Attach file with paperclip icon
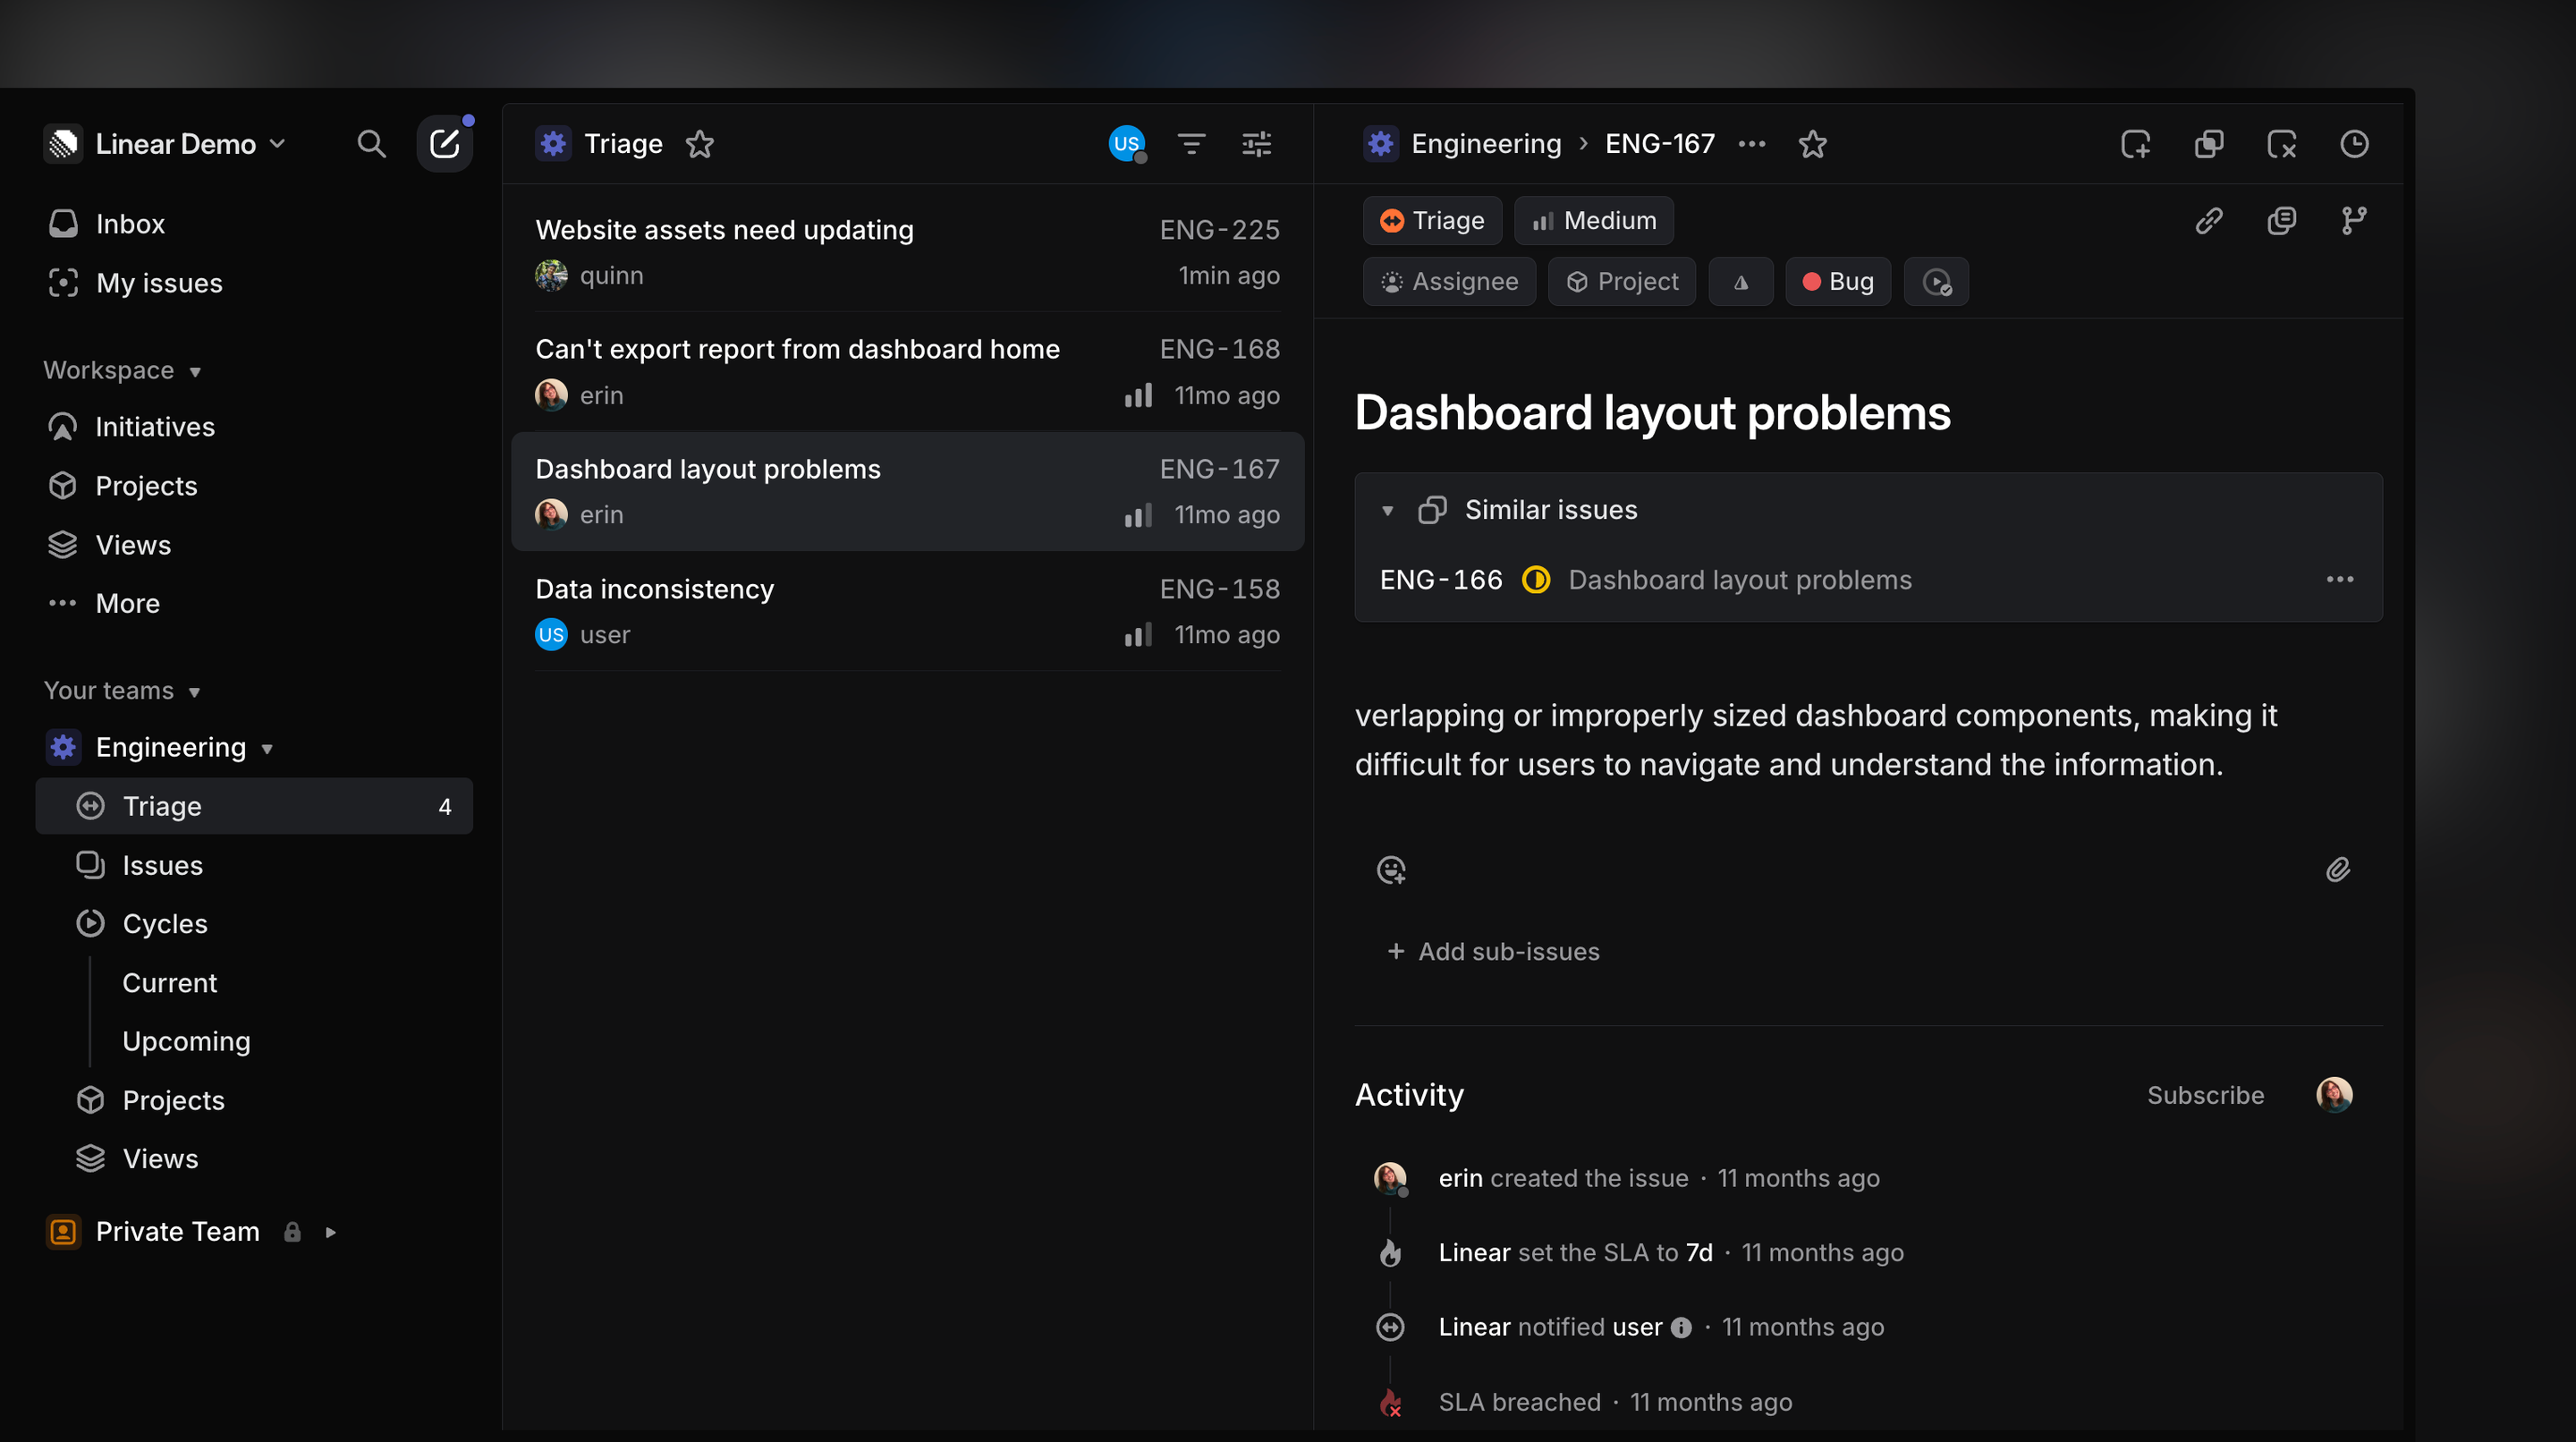 pos(2338,870)
